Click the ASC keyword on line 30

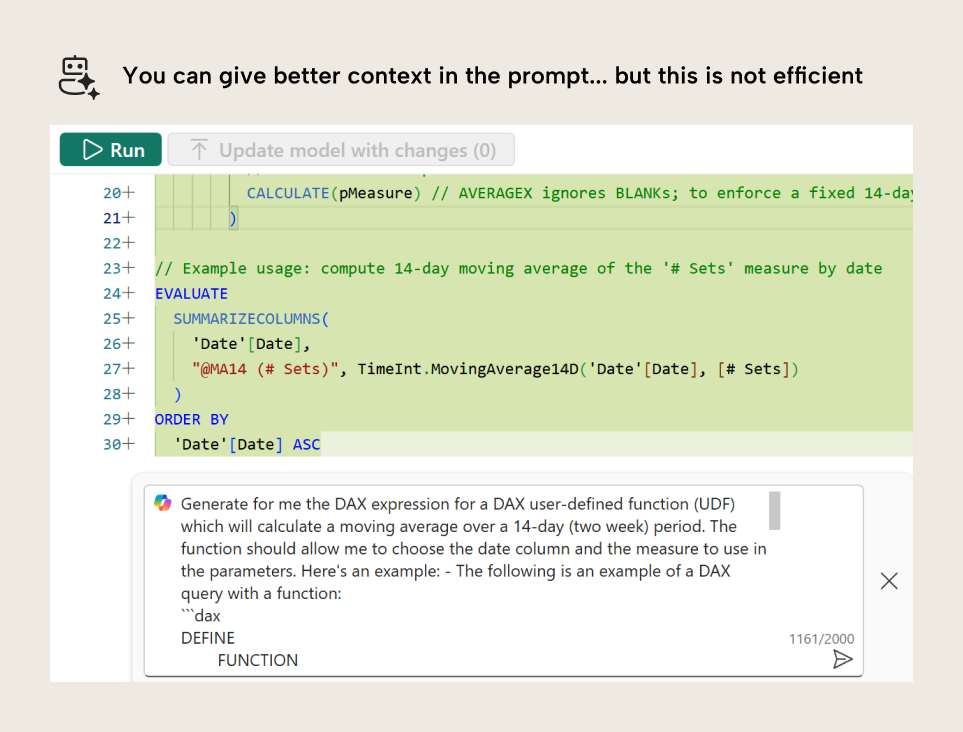(x=306, y=444)
